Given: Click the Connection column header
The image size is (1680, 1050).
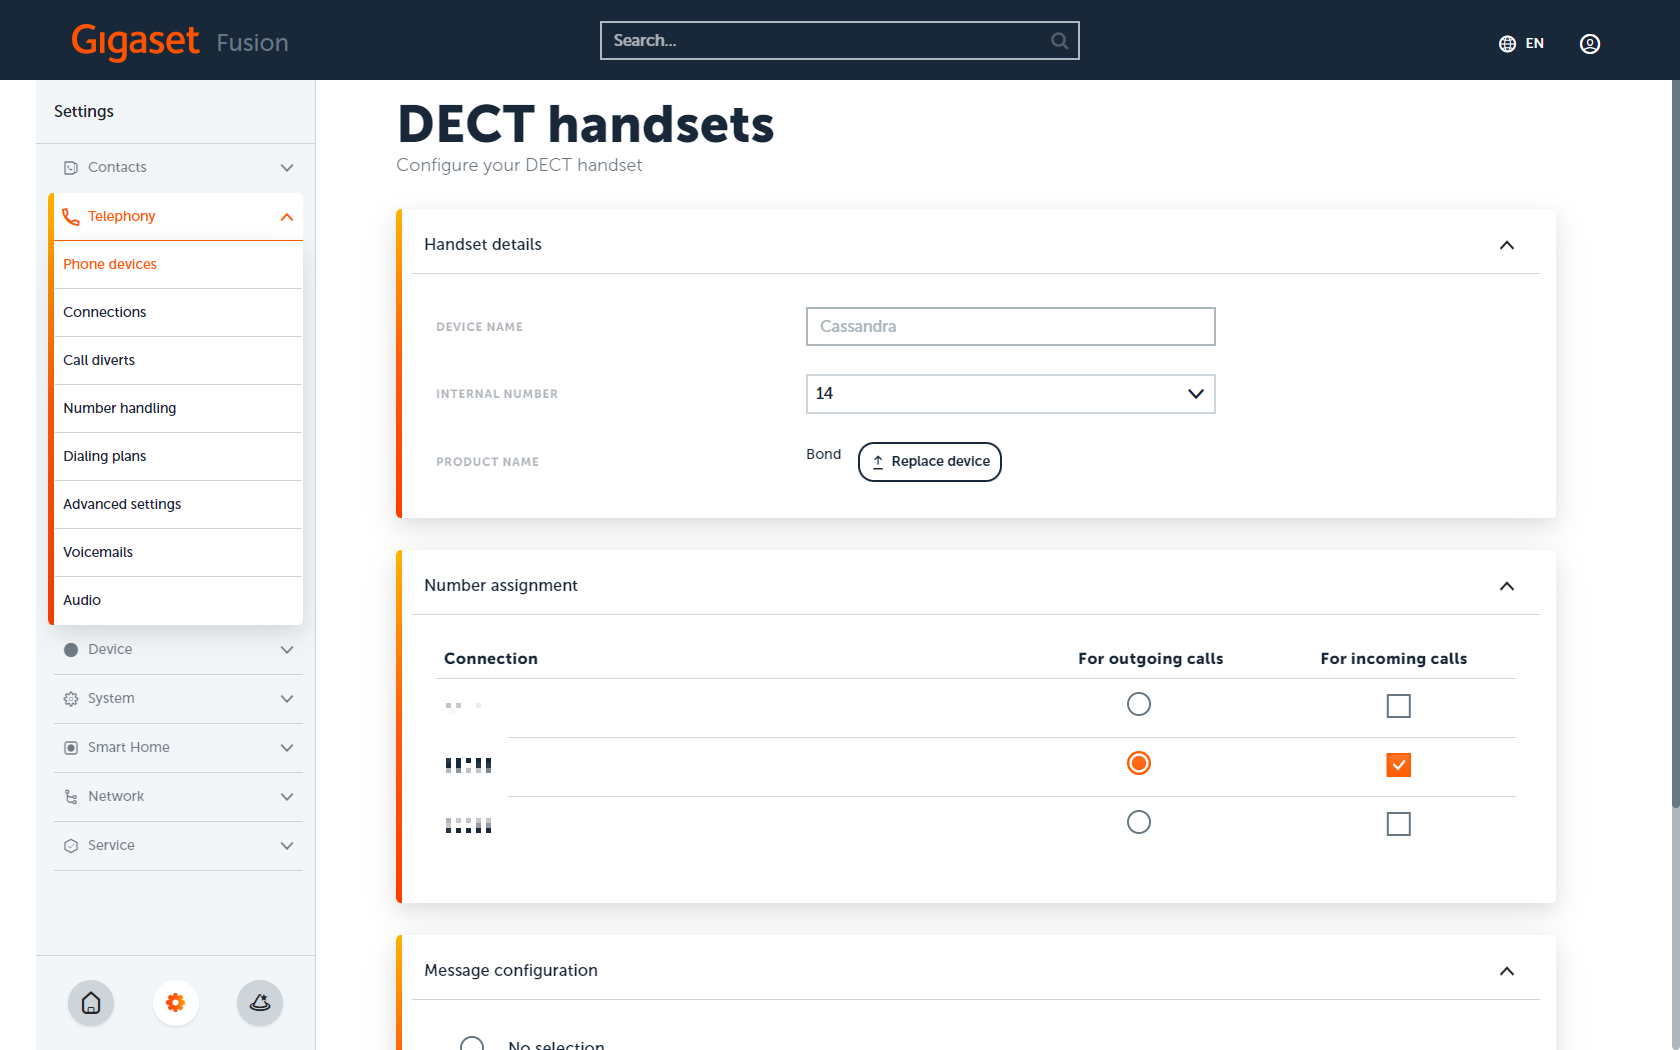Looking at the screenshot, I should click(491, 659).
